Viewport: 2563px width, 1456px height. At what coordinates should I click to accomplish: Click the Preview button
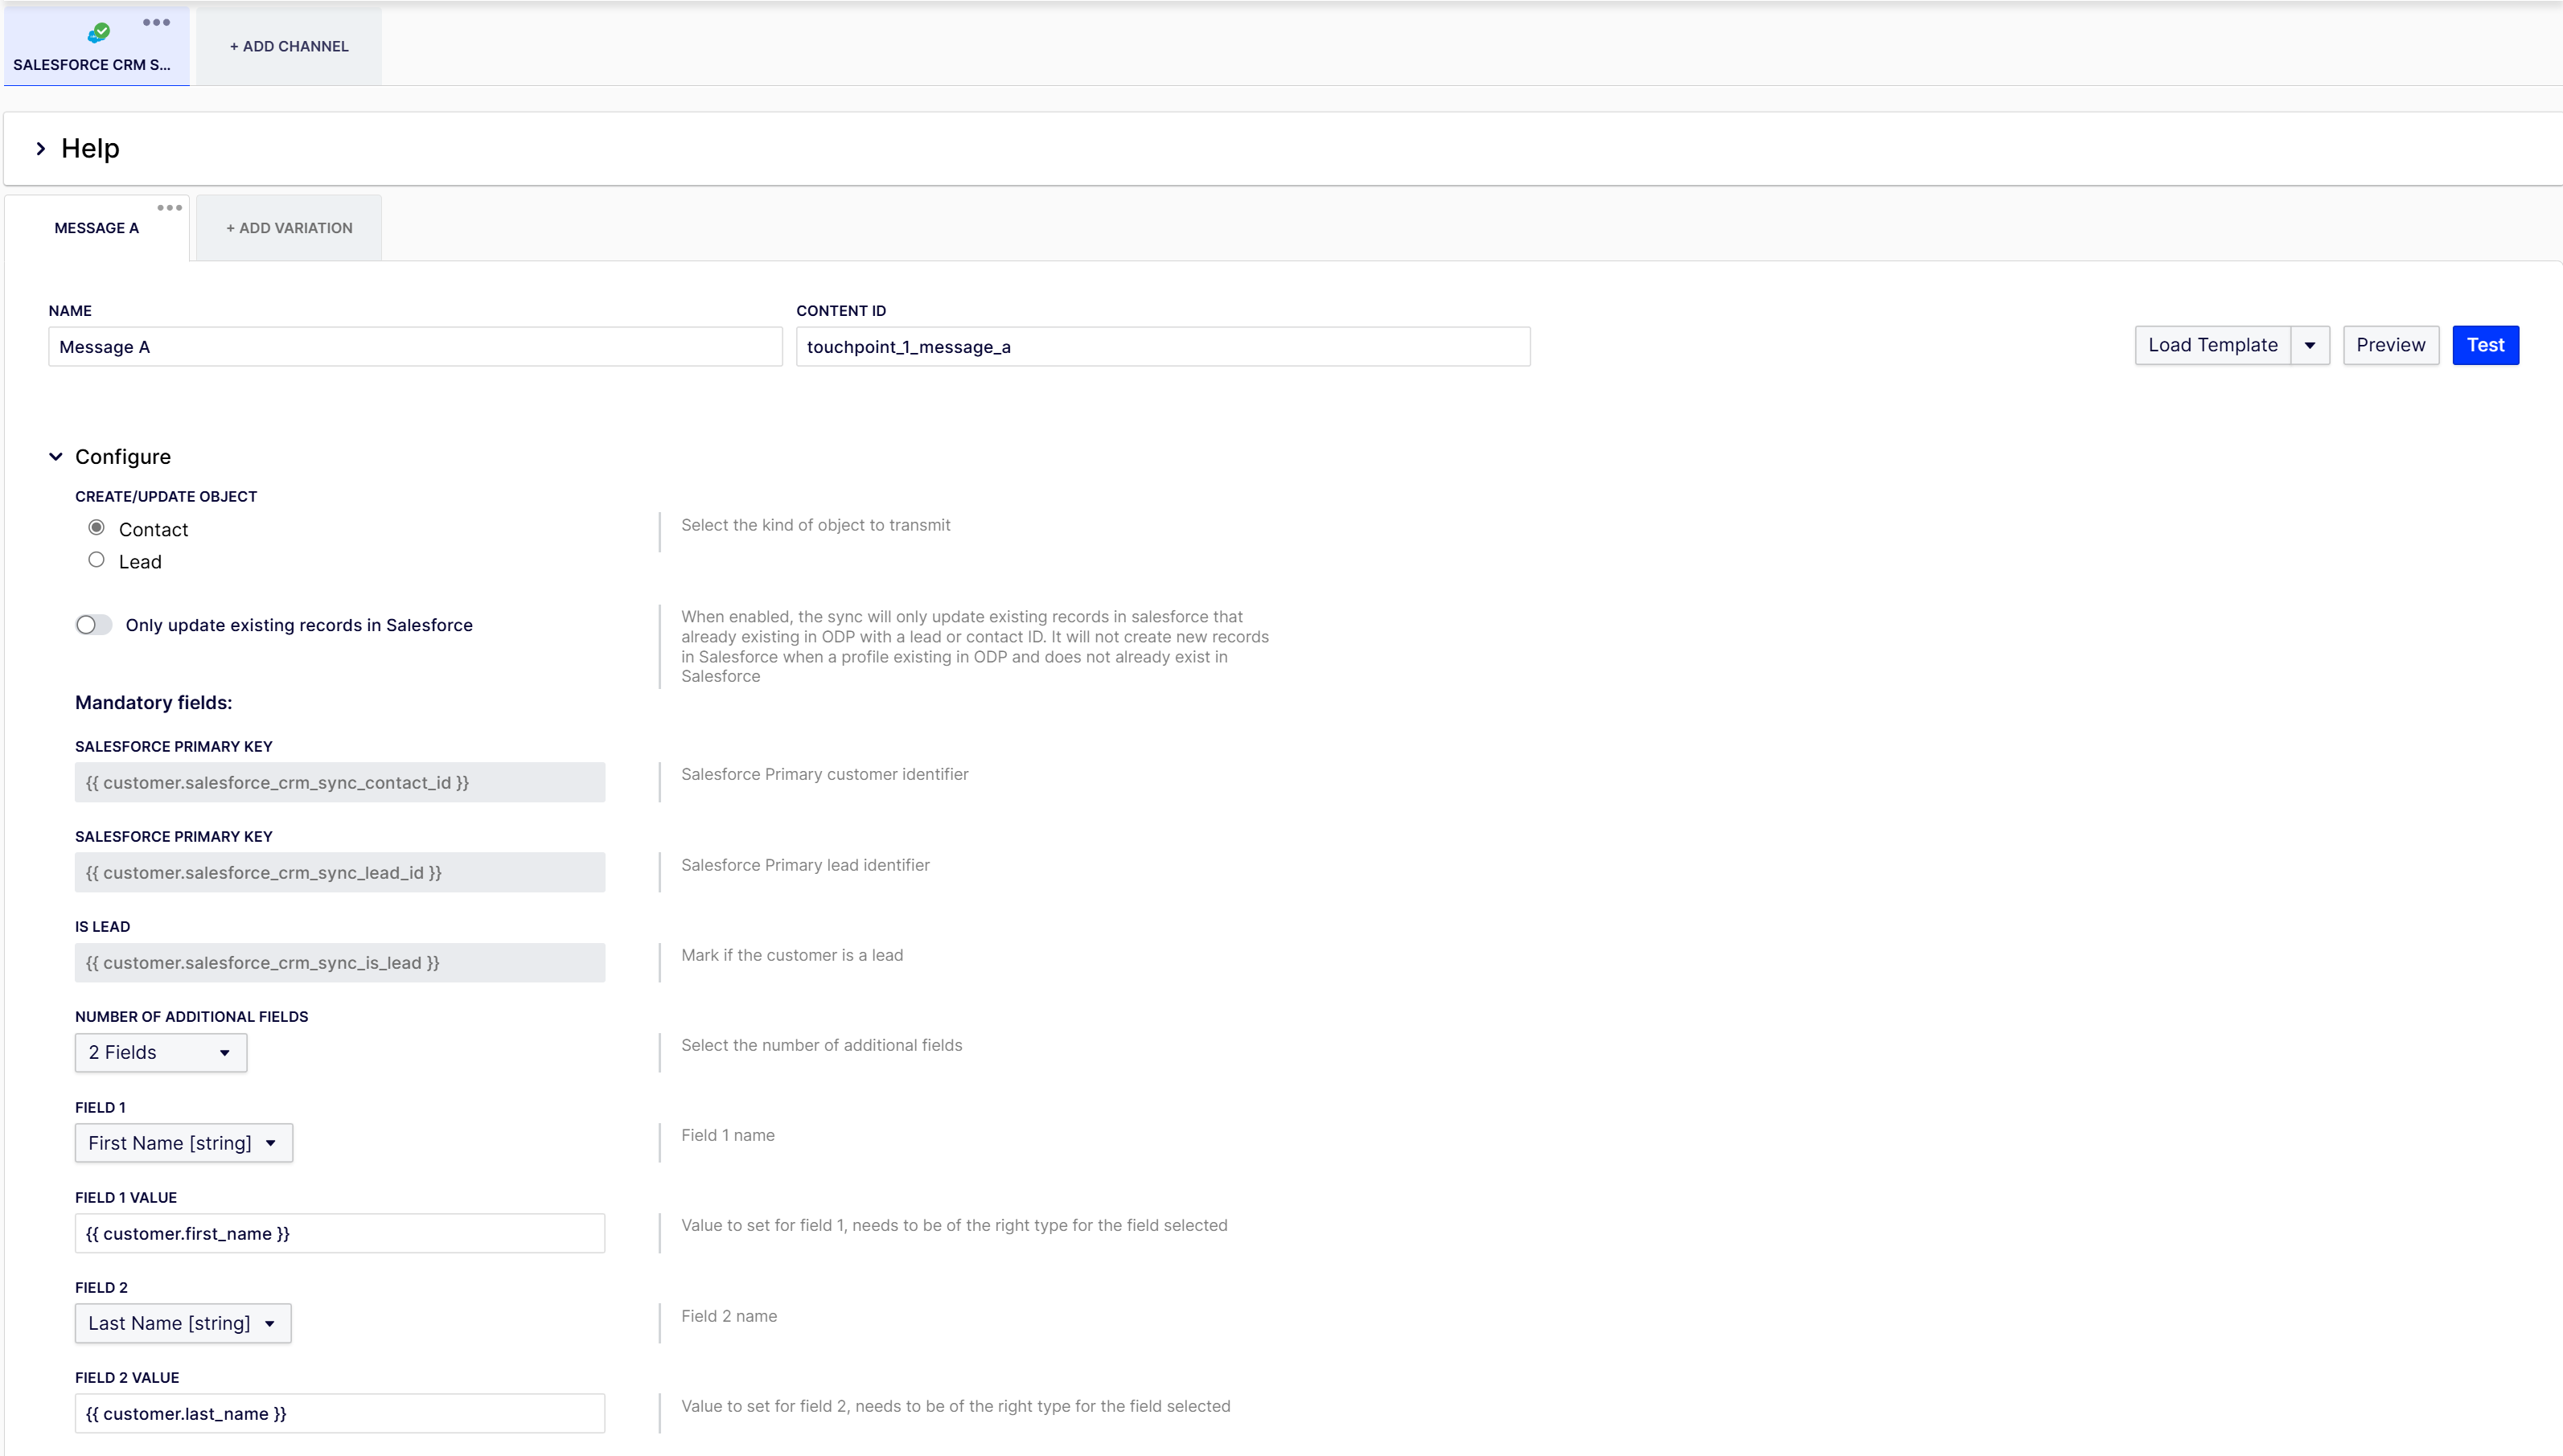(2391, 345)
